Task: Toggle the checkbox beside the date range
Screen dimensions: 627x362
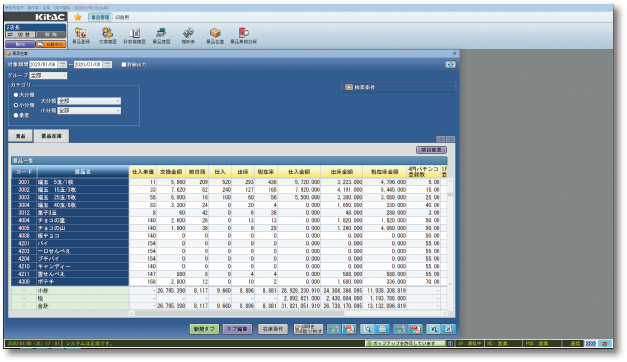Action: [x=124, y=64]
